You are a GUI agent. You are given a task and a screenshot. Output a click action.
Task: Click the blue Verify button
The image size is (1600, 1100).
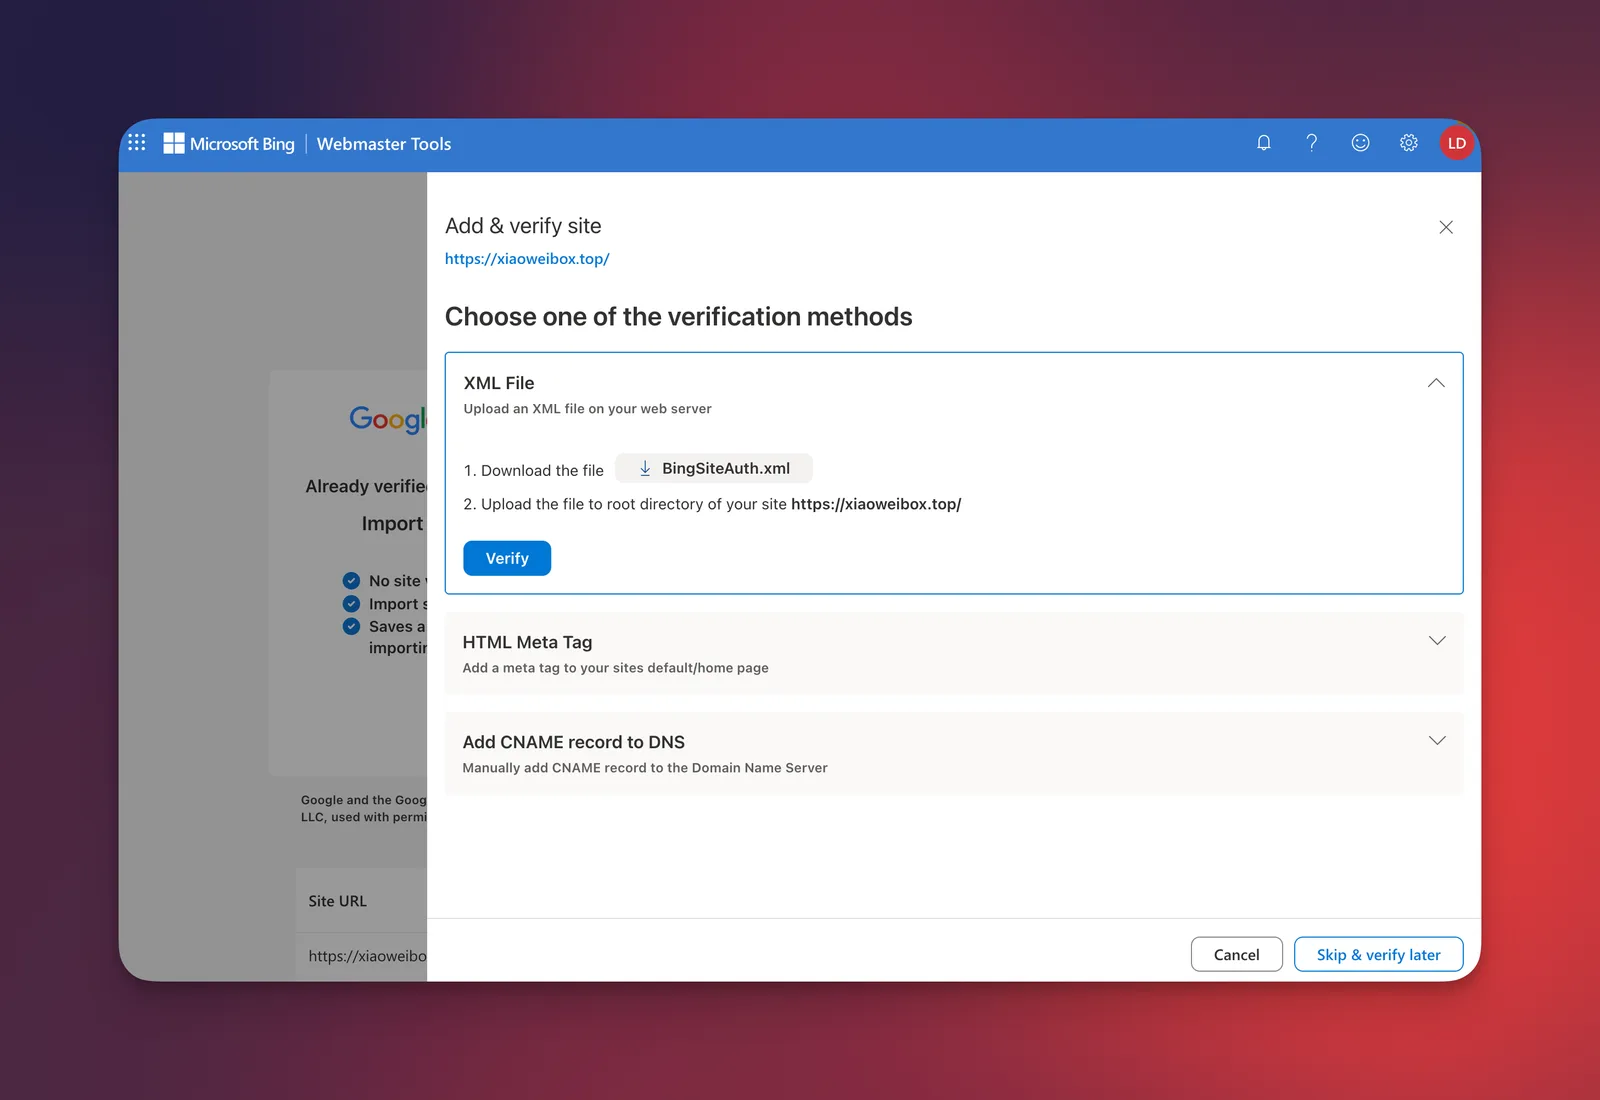pos(507,558)
